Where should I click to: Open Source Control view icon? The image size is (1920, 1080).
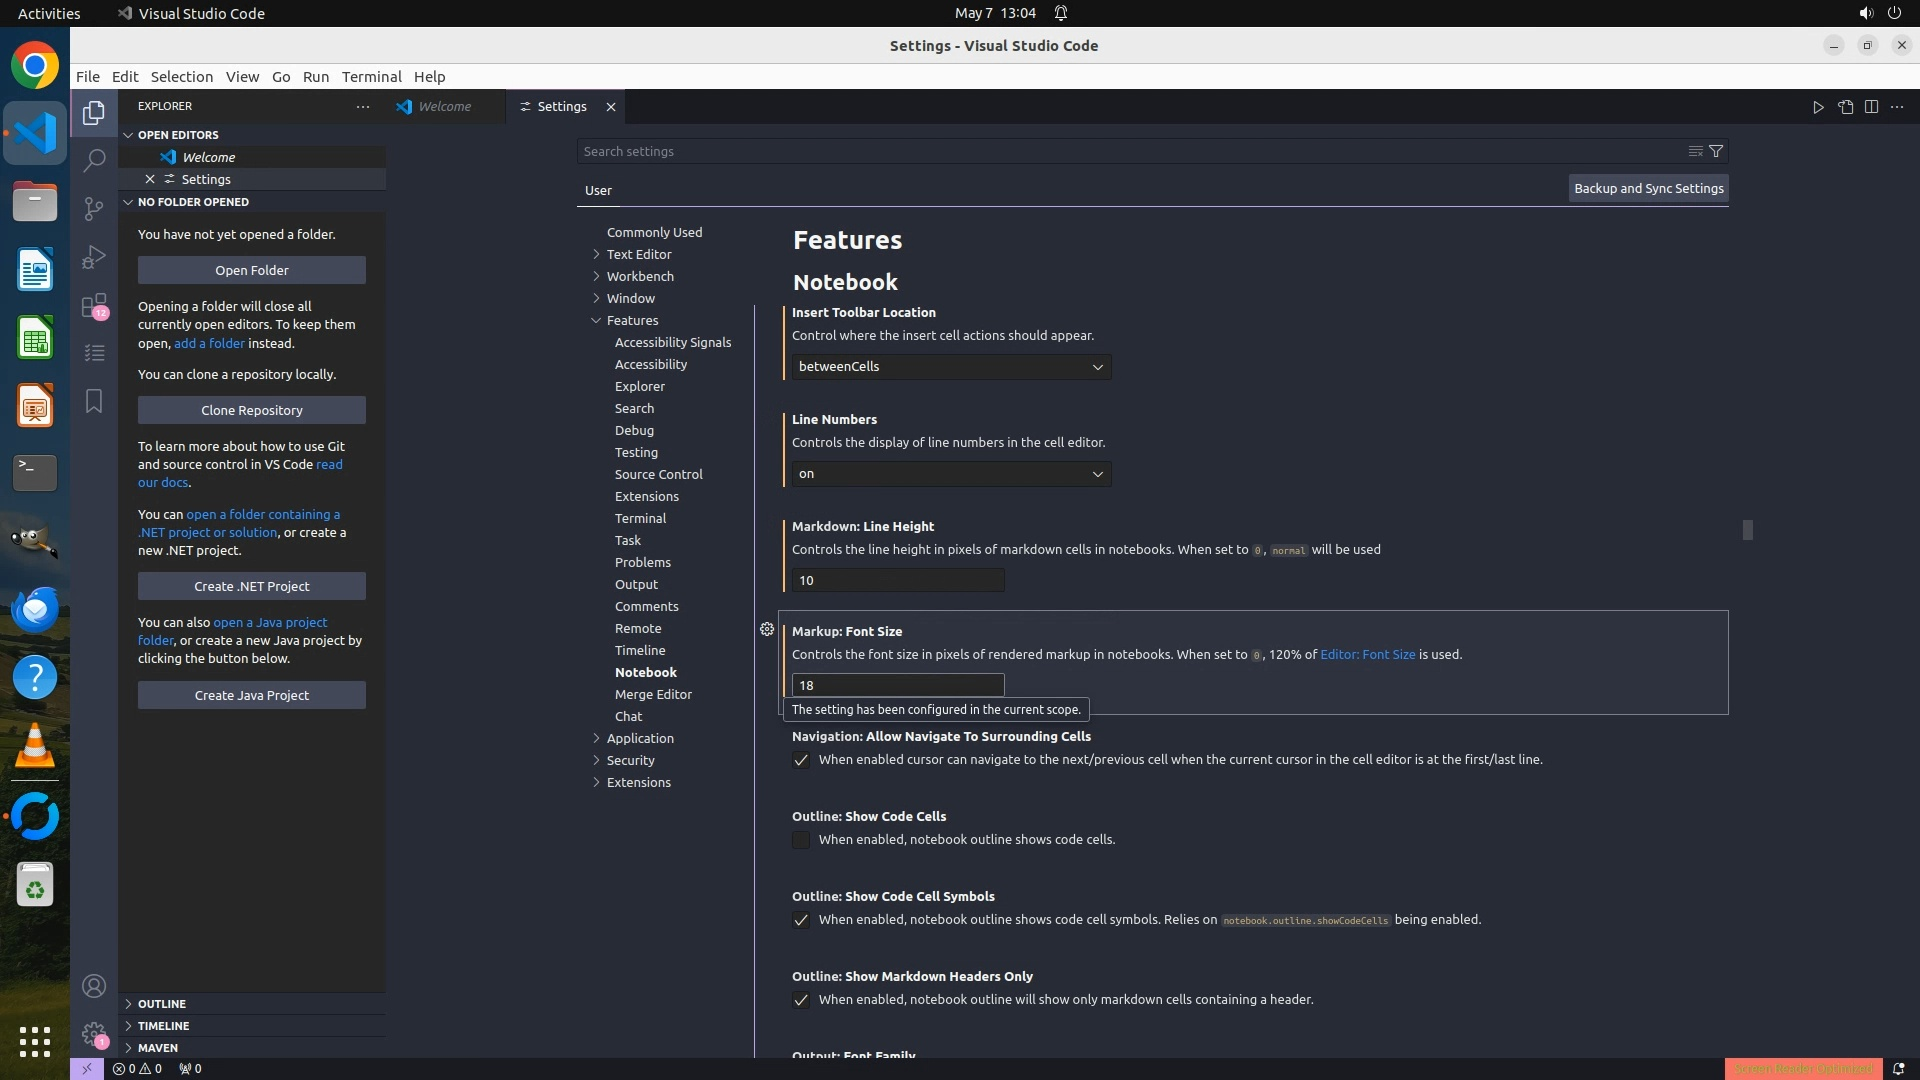tap(94, 208)
